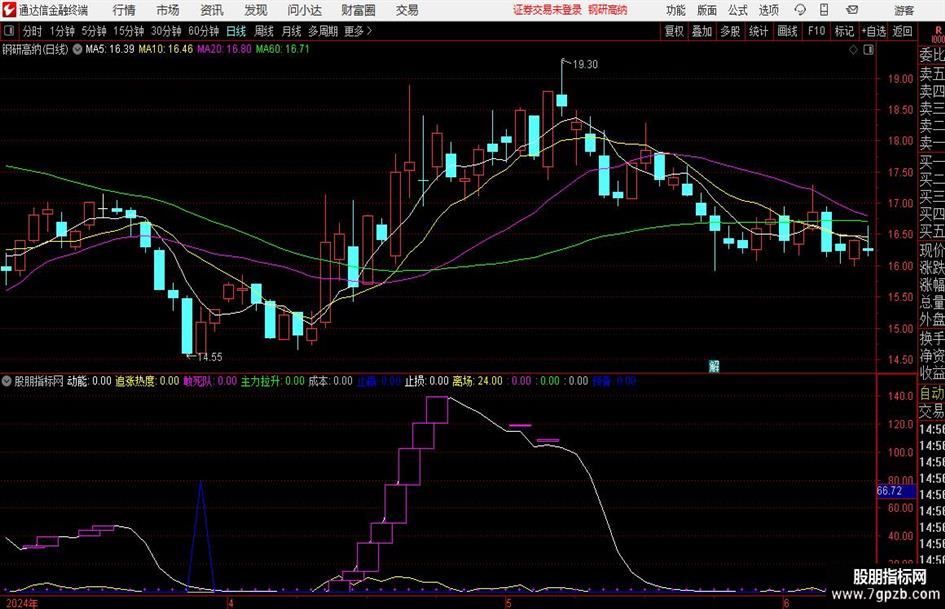This screenshot has height=609, width=945.
Task: Expand the main chart indicator dropdown arrow
Action: tap(77, 49)
